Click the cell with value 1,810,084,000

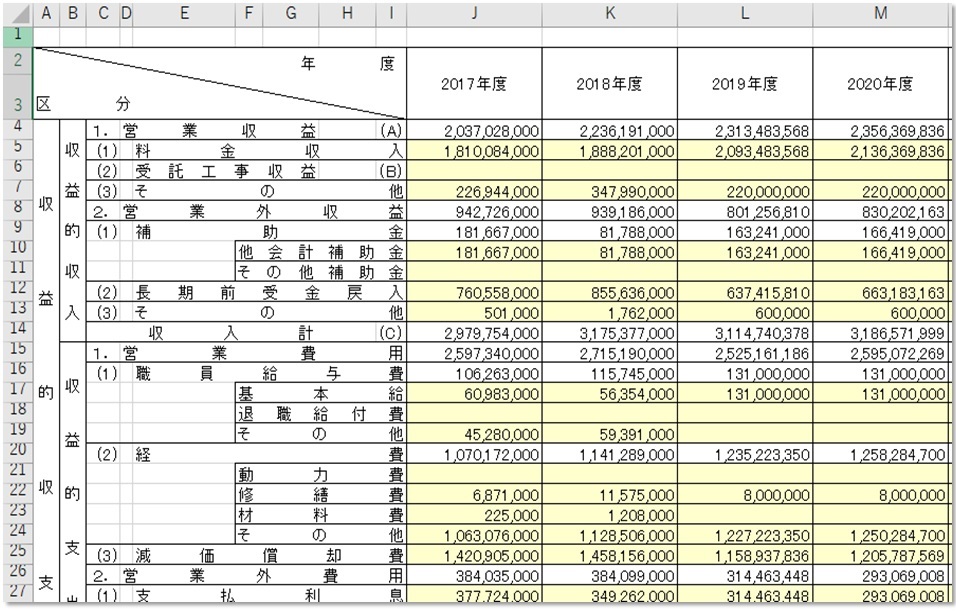click(x=474, y=151)
